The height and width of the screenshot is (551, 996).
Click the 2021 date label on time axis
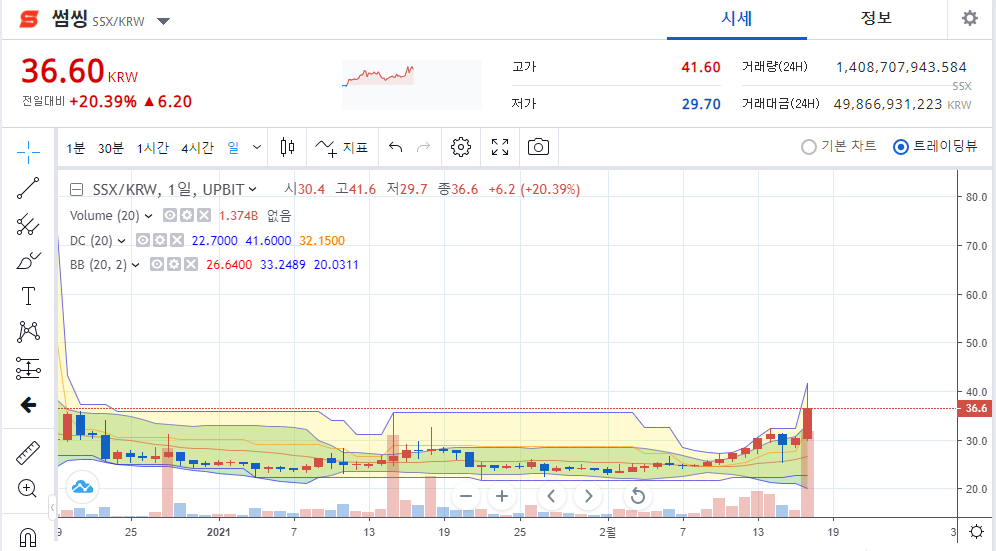219,532
